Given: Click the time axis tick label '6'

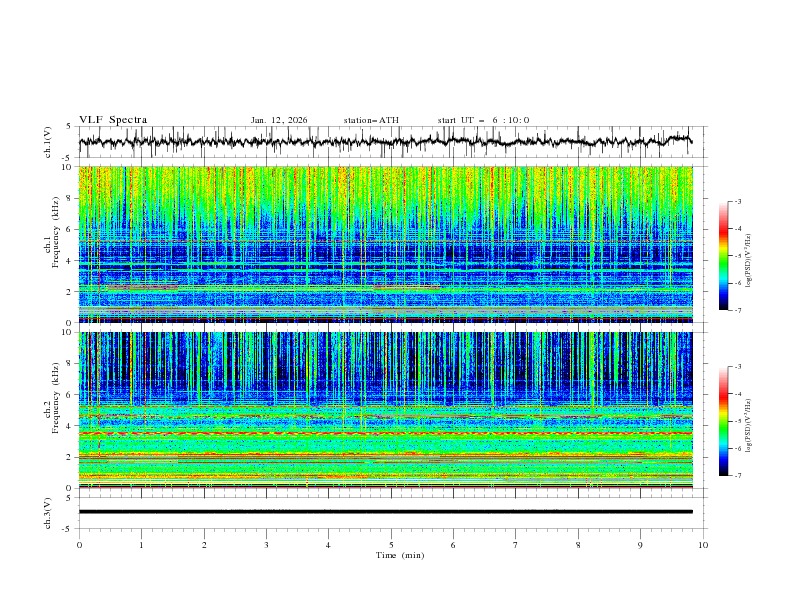Looking at the screenshot, I should point(454,545).
